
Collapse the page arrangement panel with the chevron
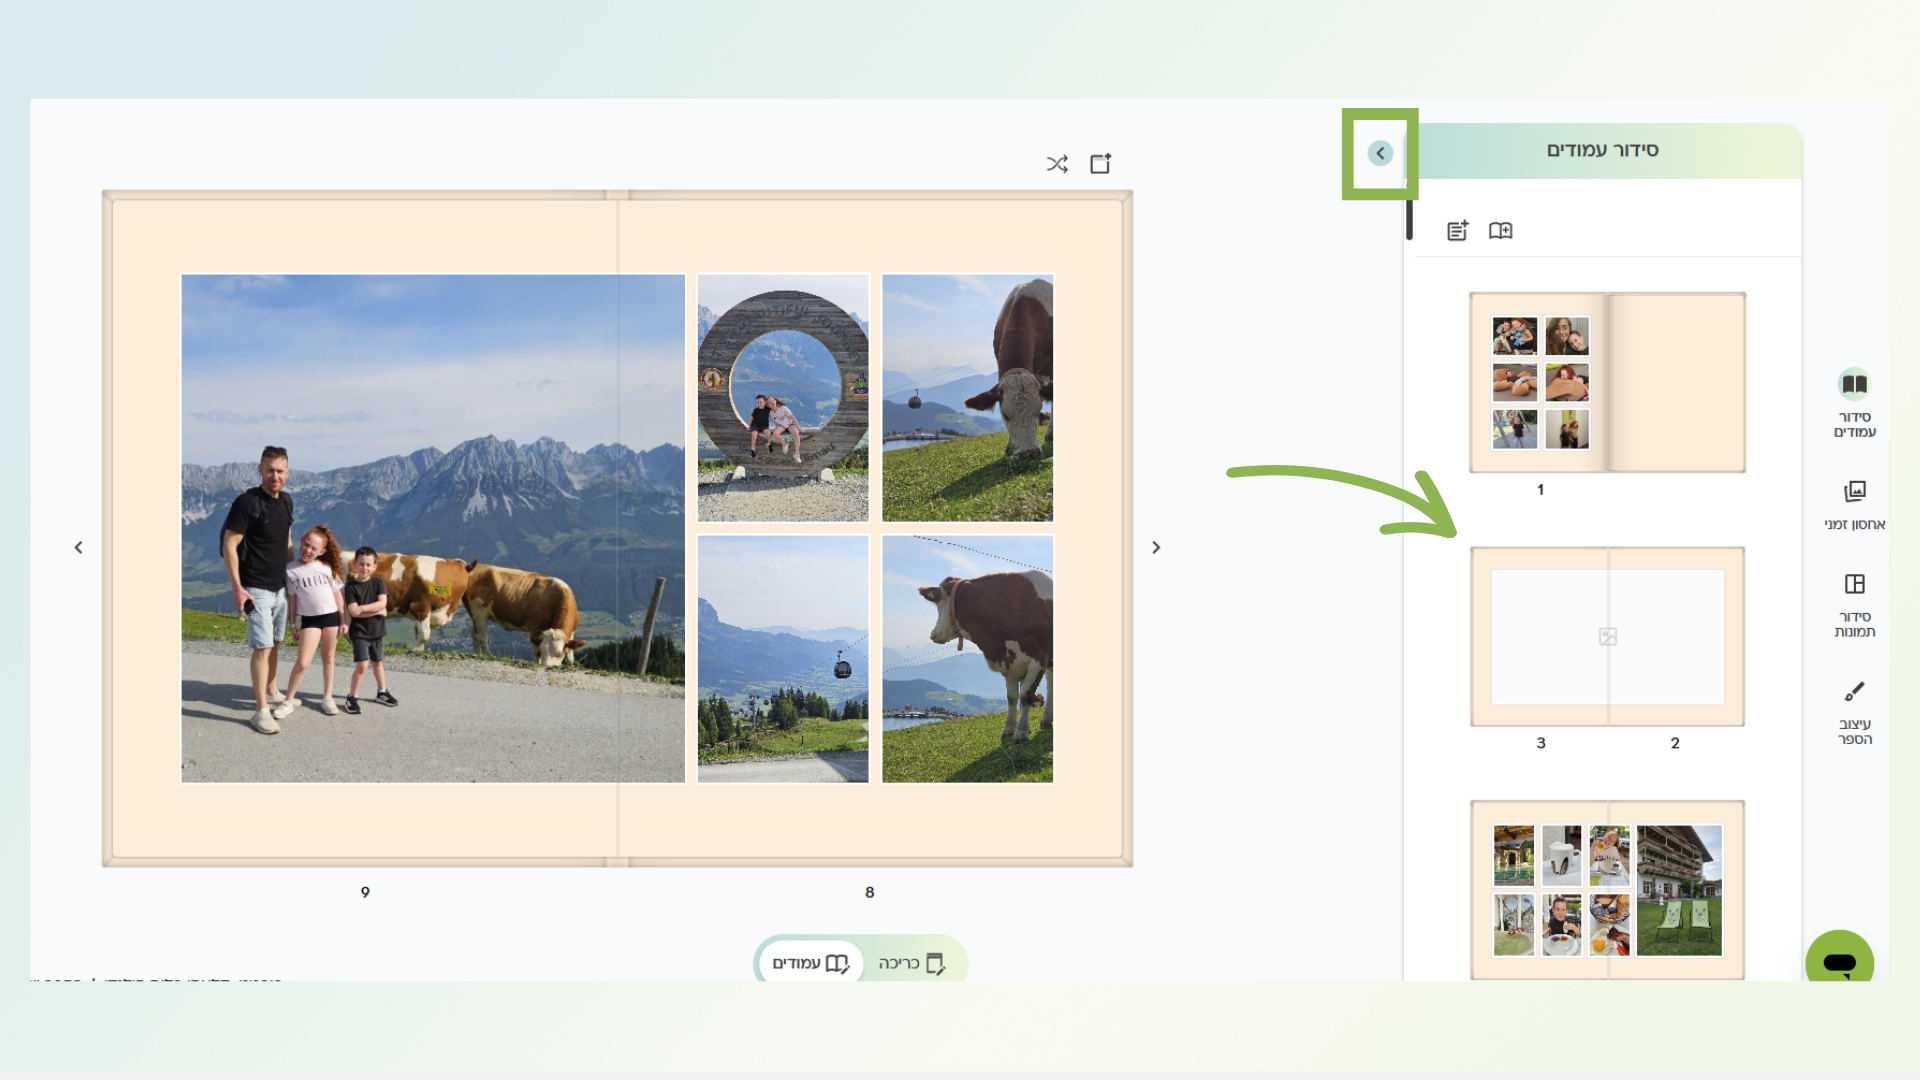[1380, 153]
